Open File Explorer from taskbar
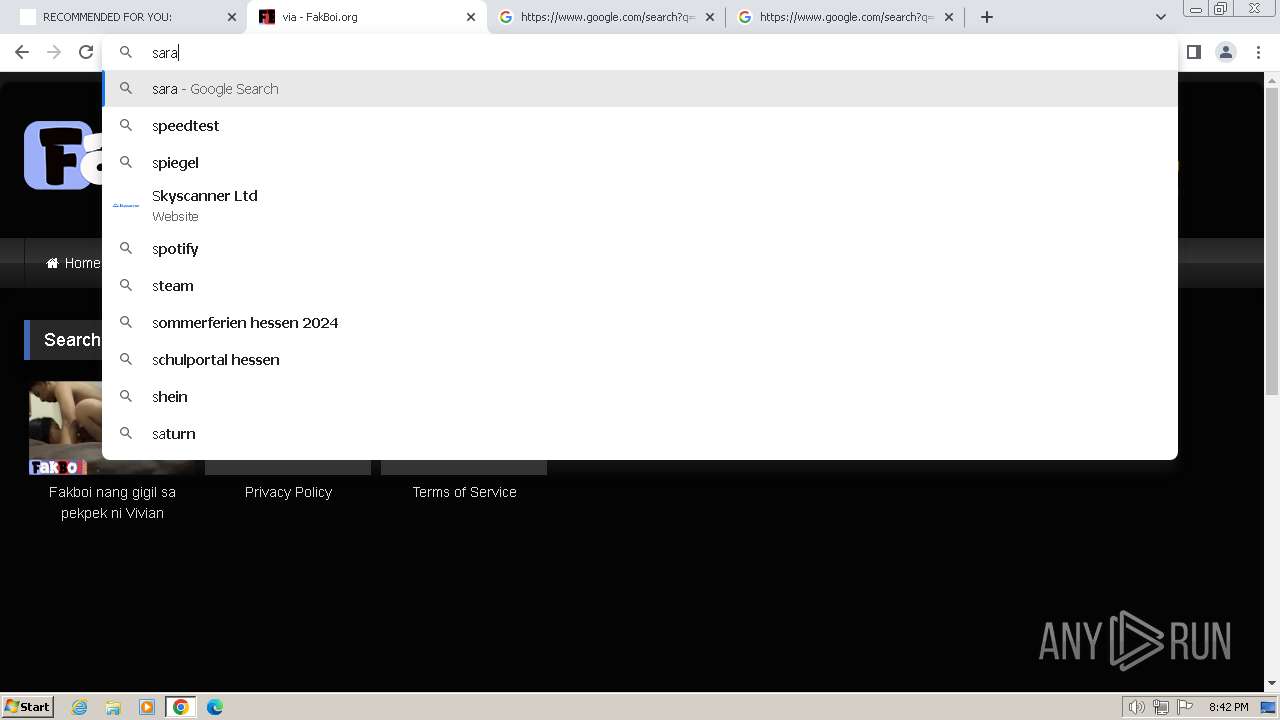Viewport: 1280px width, 720px height. pyautogui.click(x=113, y=707)
